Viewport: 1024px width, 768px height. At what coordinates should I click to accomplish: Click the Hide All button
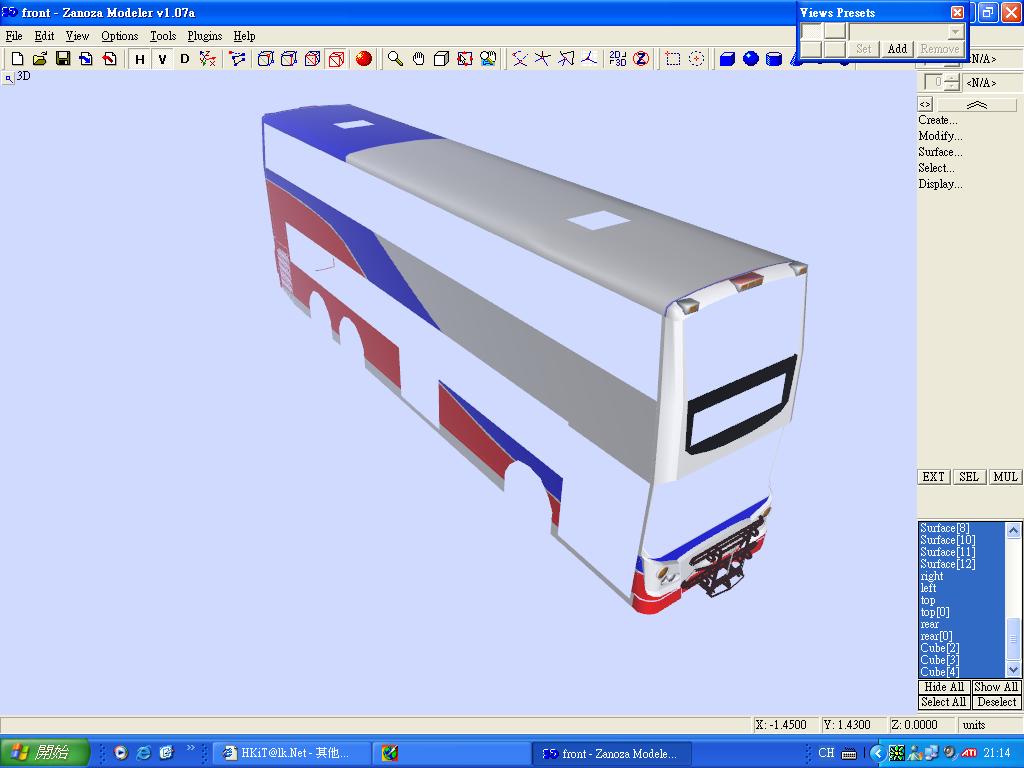944,687
